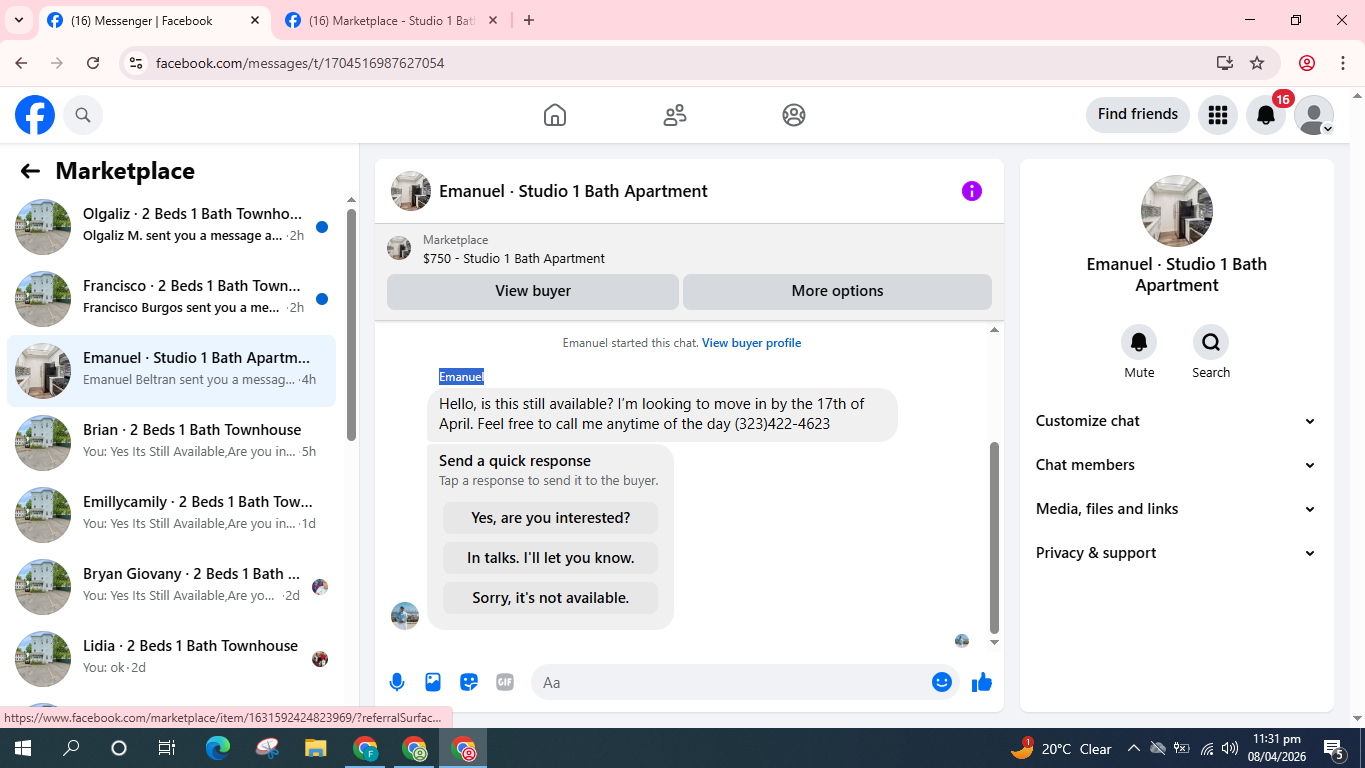Viewport: 1365px width, 768px height.
Task: Expand Chat members section
Action: pos(1176,465)
